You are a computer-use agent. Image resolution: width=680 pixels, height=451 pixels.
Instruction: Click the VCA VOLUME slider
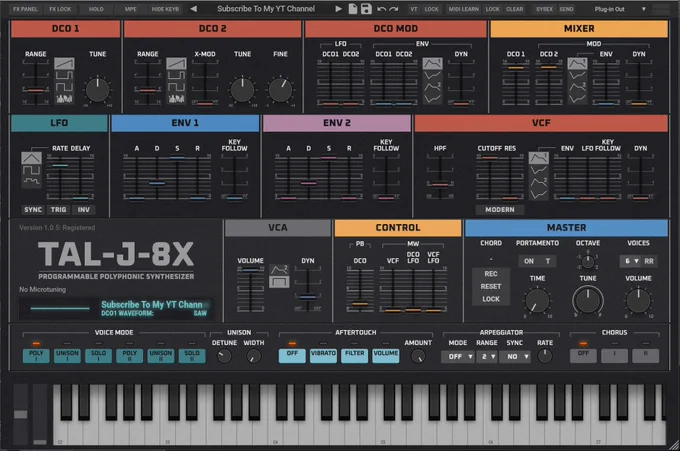coord(250,289)
